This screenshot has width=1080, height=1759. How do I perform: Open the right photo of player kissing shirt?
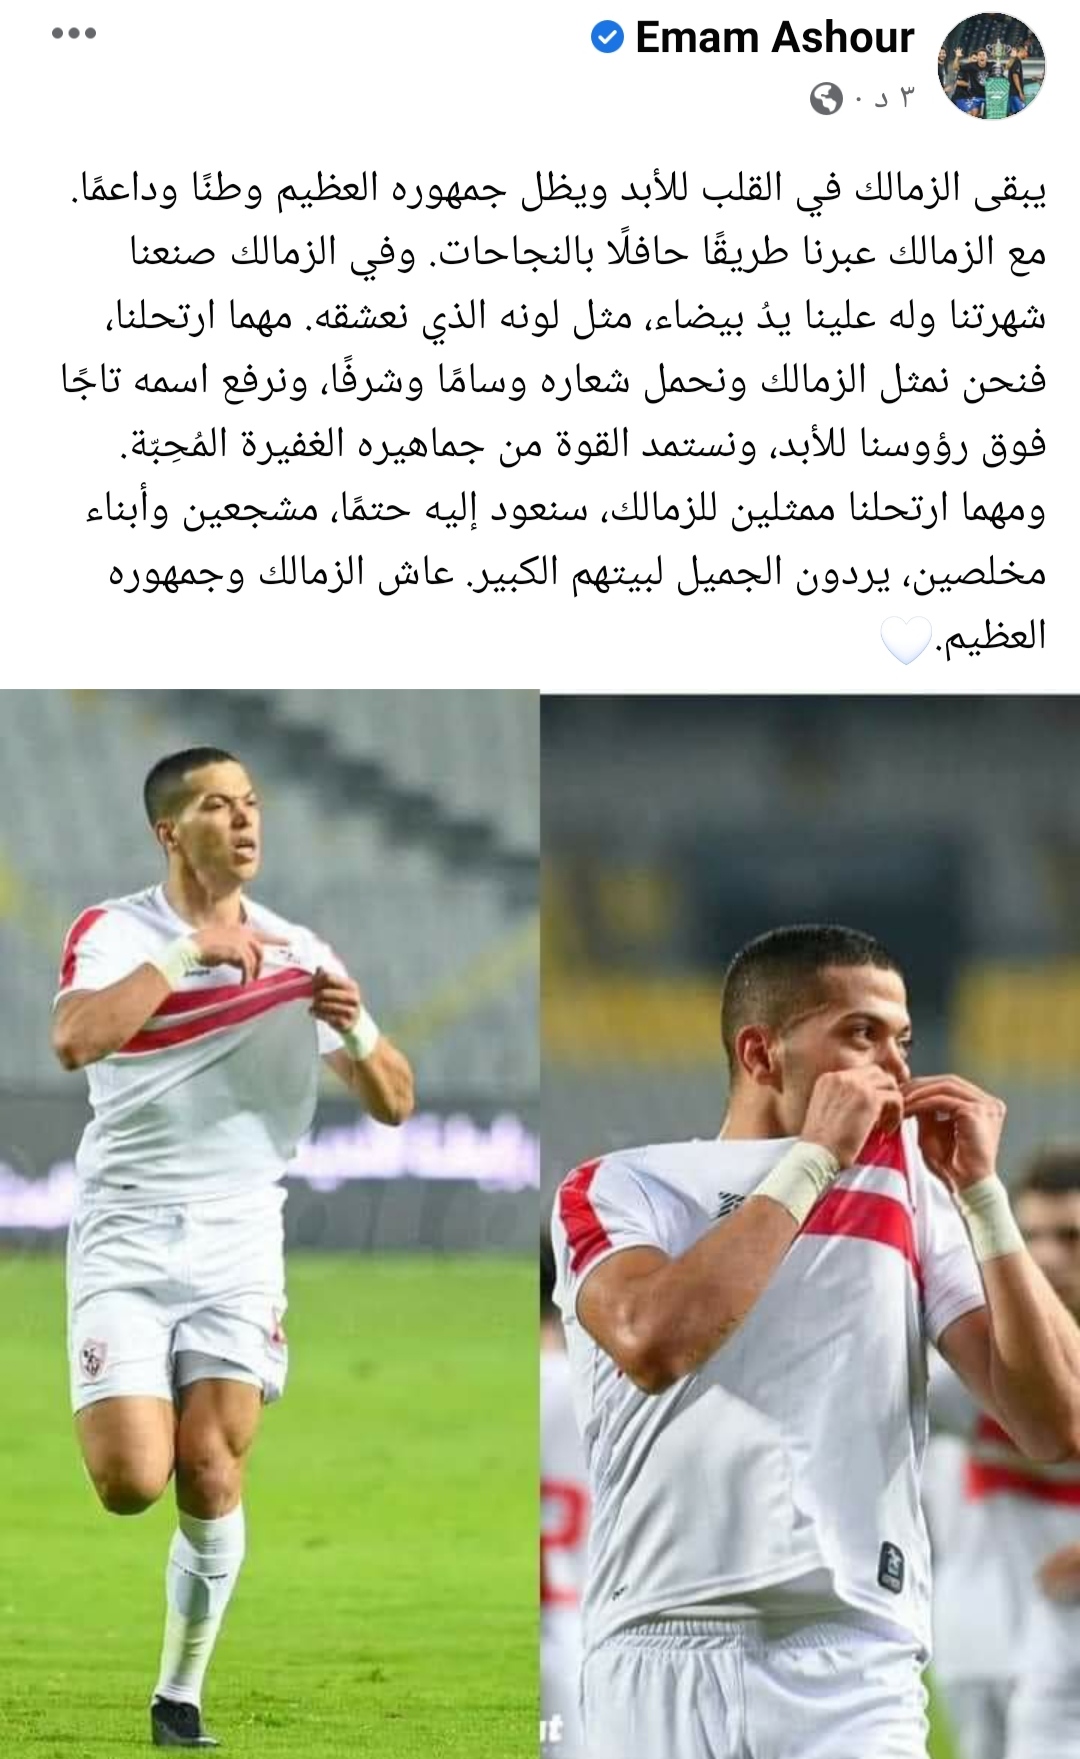click(x=811, y=1224)
